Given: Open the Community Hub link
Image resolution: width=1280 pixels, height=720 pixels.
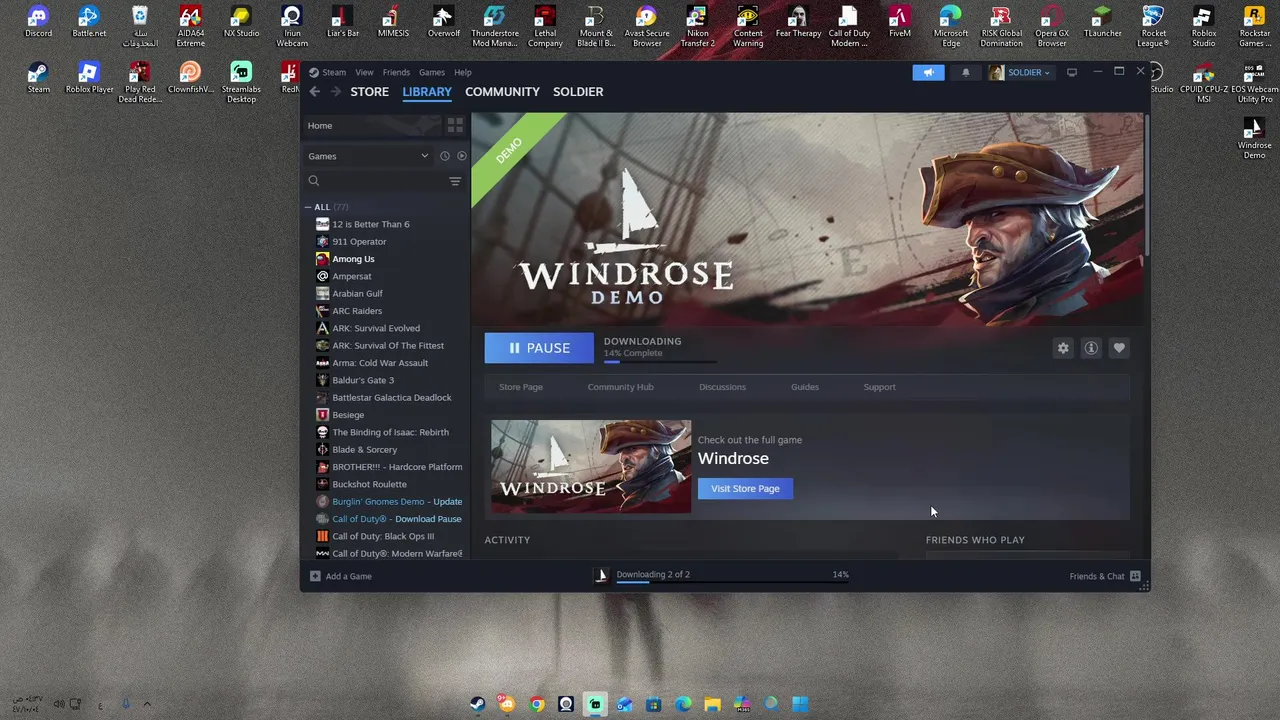Looking at the screenshot, I should coord(620,387).
